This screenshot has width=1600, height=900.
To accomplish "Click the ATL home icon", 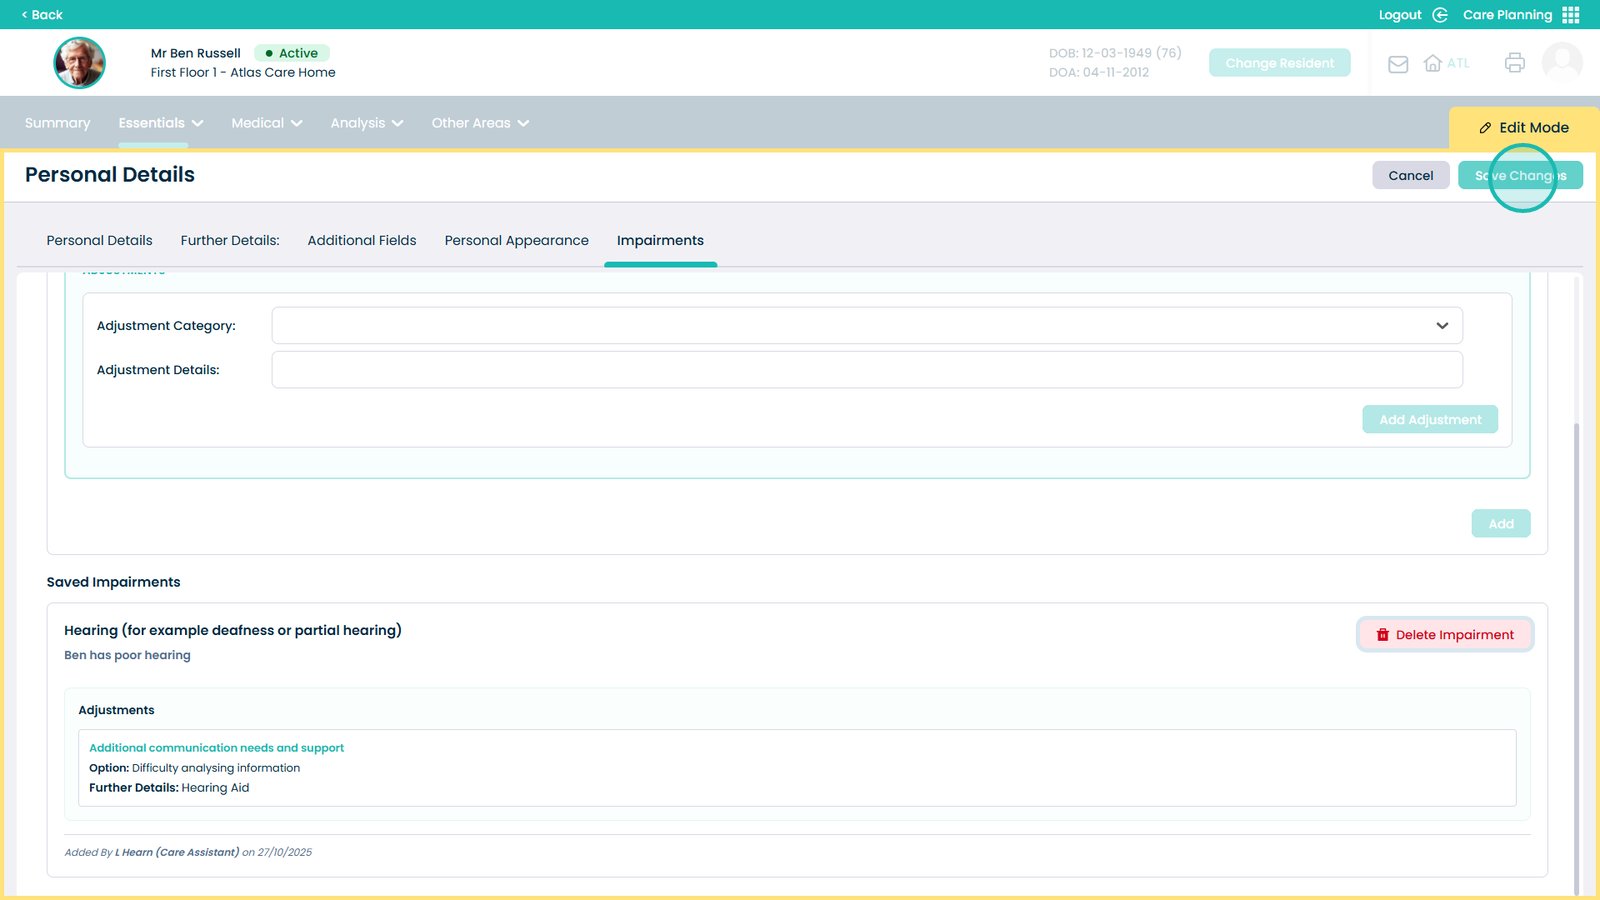I will tap(1433, 64).
